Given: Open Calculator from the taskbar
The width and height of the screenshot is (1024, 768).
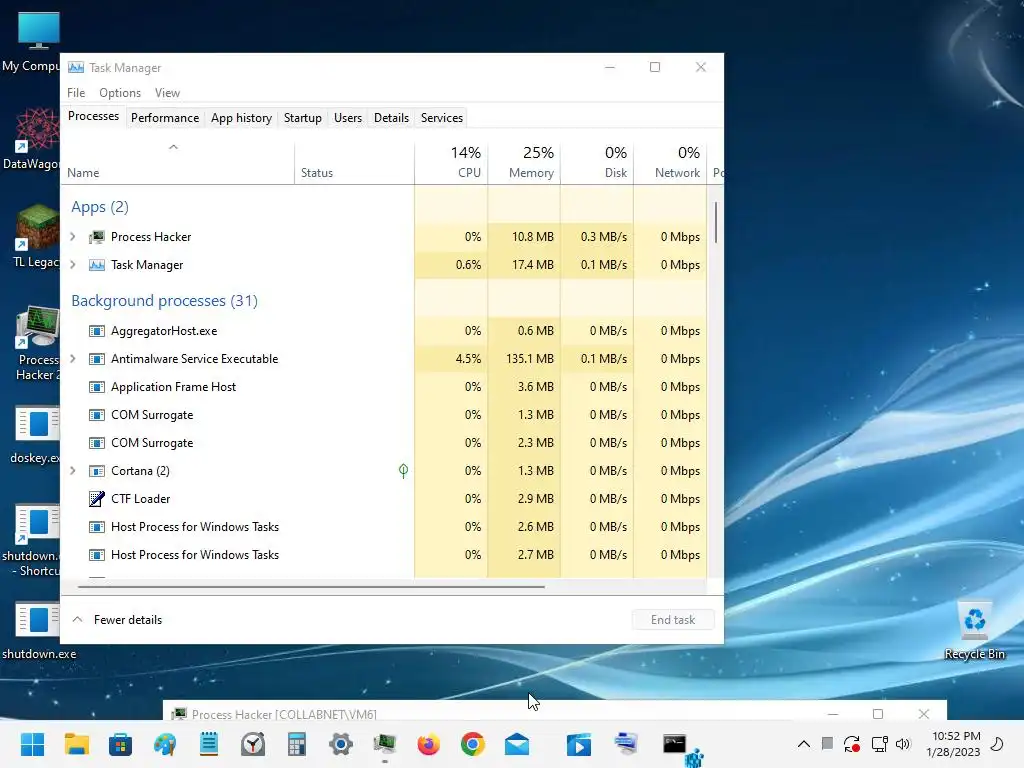Looking at the screenshot, I should 296,744.
